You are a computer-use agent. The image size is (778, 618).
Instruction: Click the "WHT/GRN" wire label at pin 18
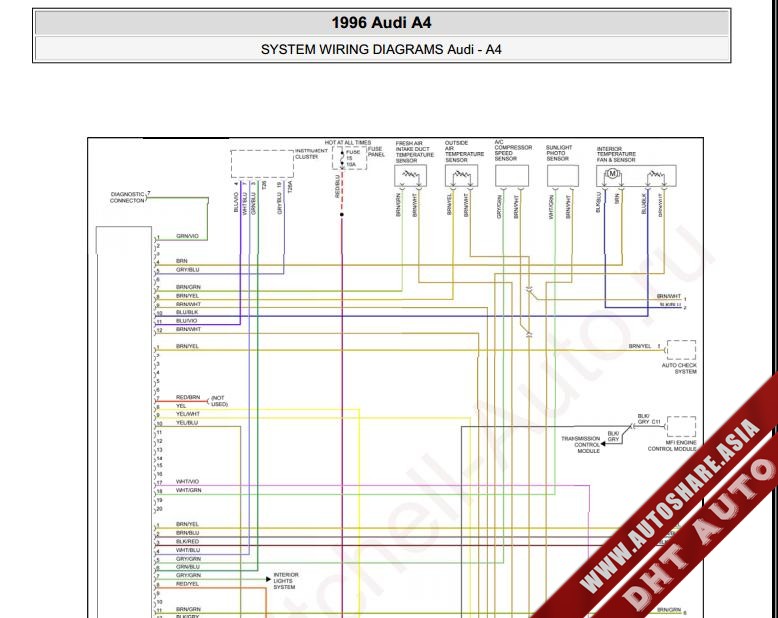point(189,491)
